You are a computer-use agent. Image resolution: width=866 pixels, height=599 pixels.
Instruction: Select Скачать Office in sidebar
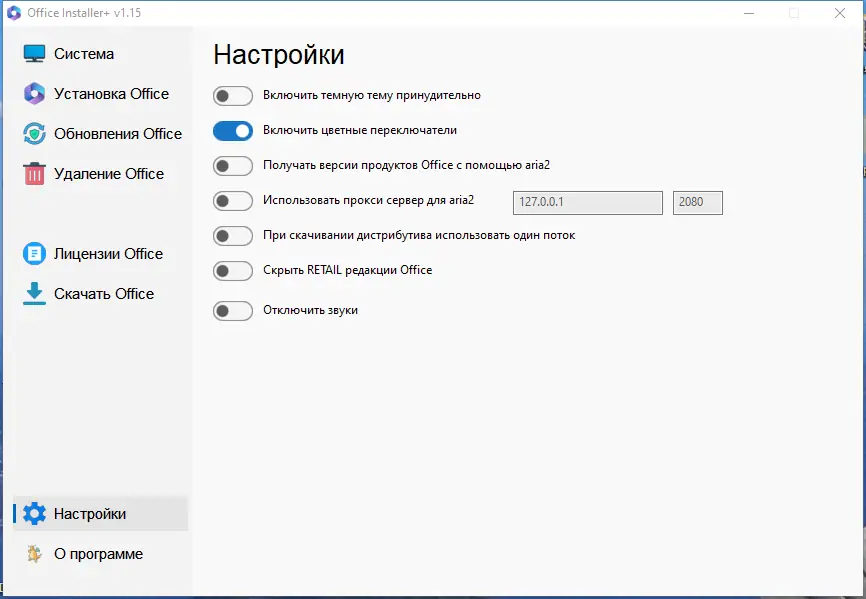tap(101, 294)
